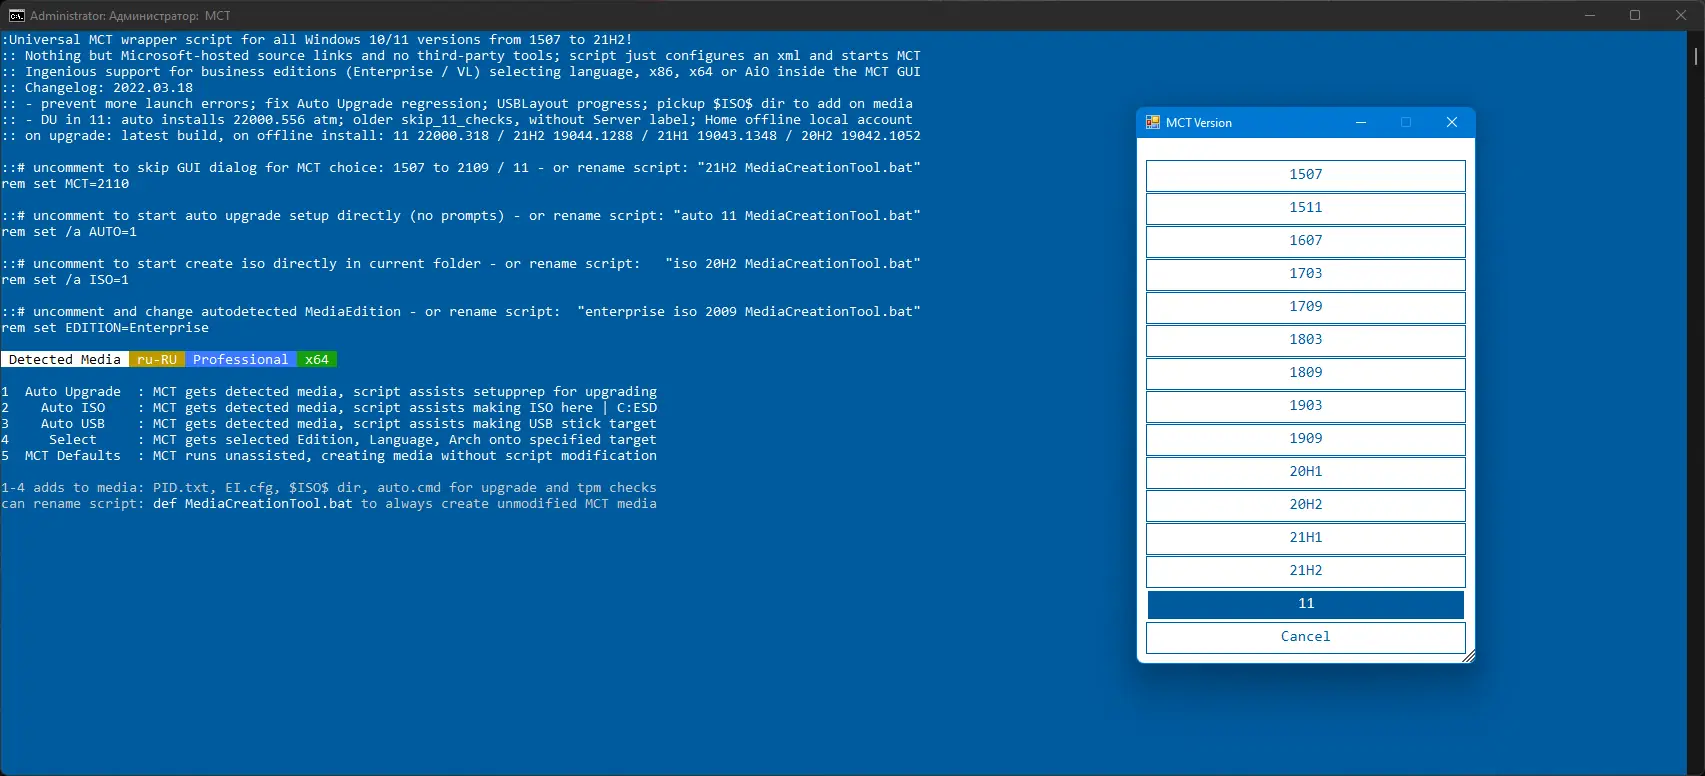Viewport: 1705px width, 776px height.
Task: Click the 'rem set /a ISO=1' line
Action: 65,280
